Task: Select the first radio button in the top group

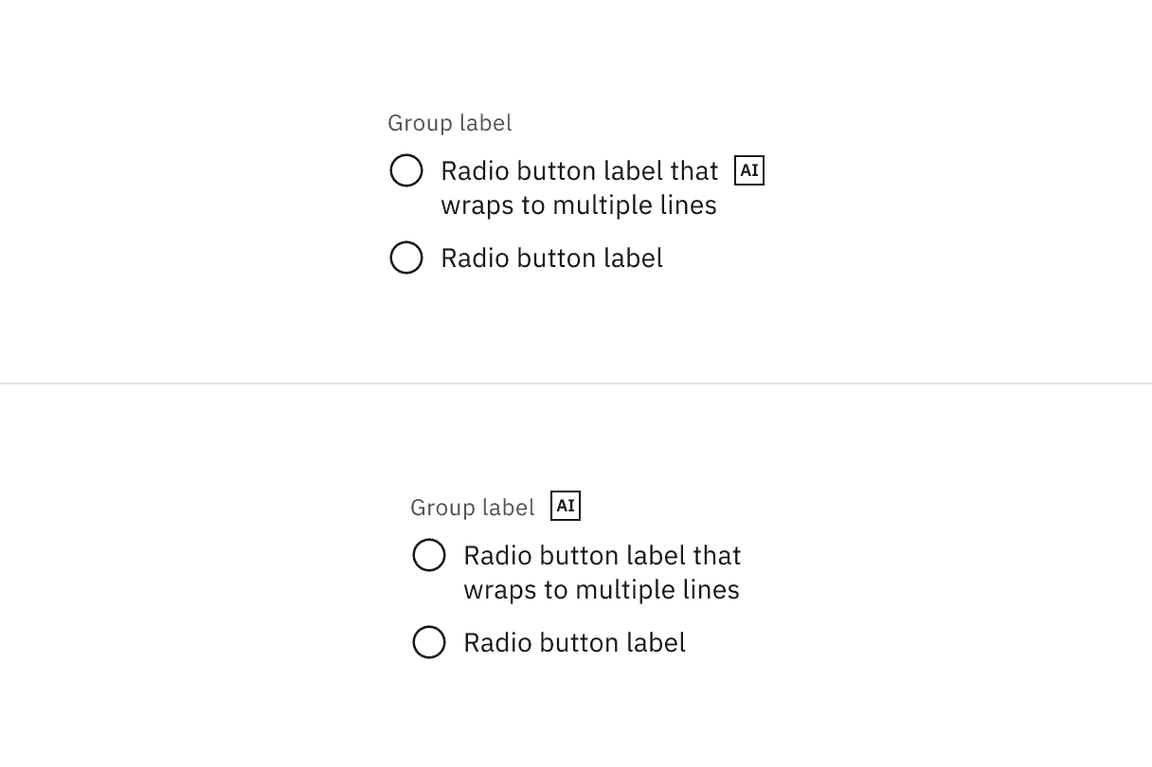Action: pos(406,170)
